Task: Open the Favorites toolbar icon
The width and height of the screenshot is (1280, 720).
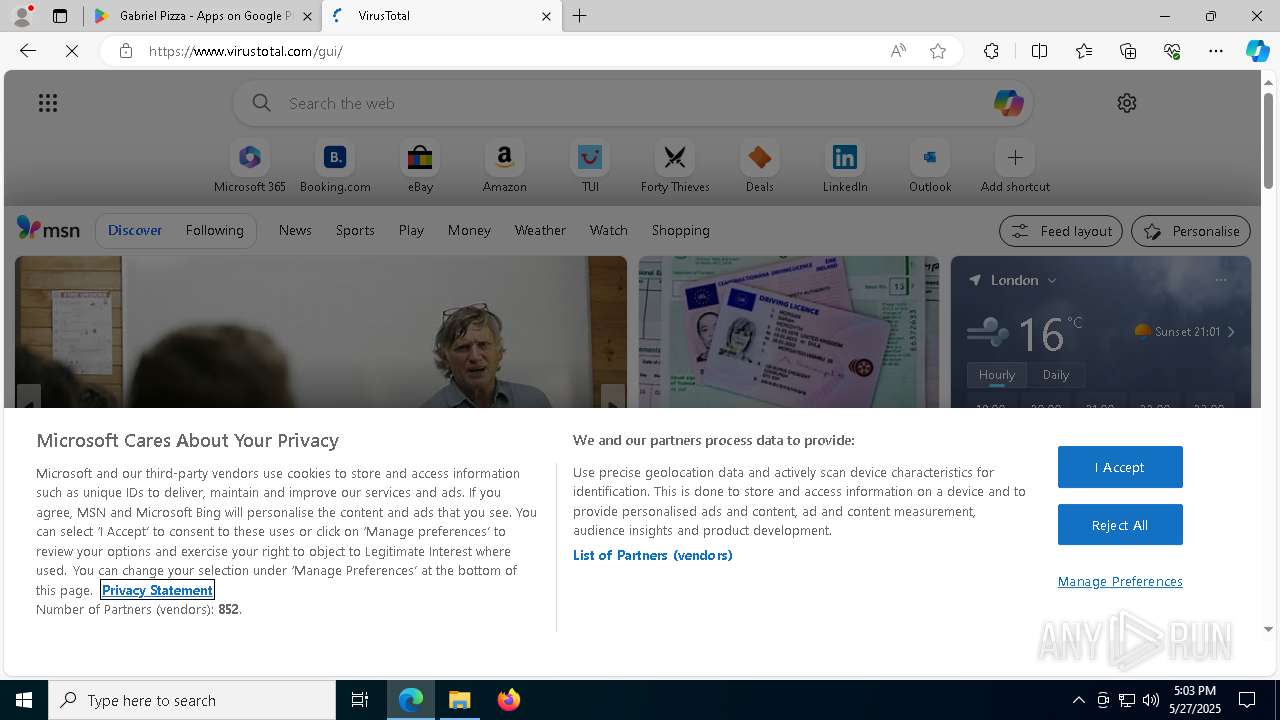Action: [x=1084, y=51]
